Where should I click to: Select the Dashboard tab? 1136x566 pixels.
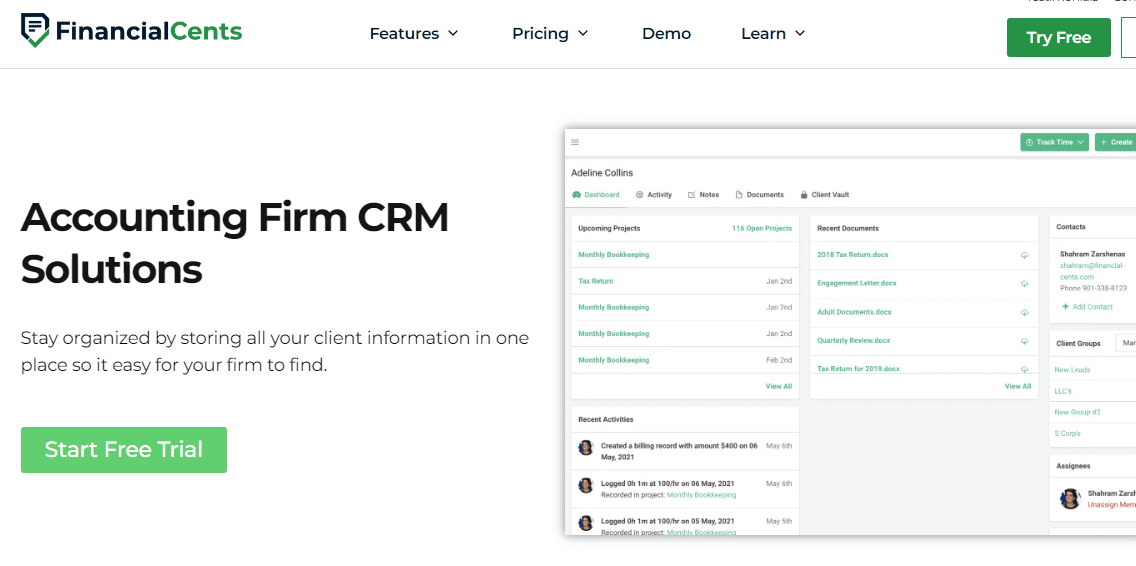pyautogui.click(x=596, y=195)
